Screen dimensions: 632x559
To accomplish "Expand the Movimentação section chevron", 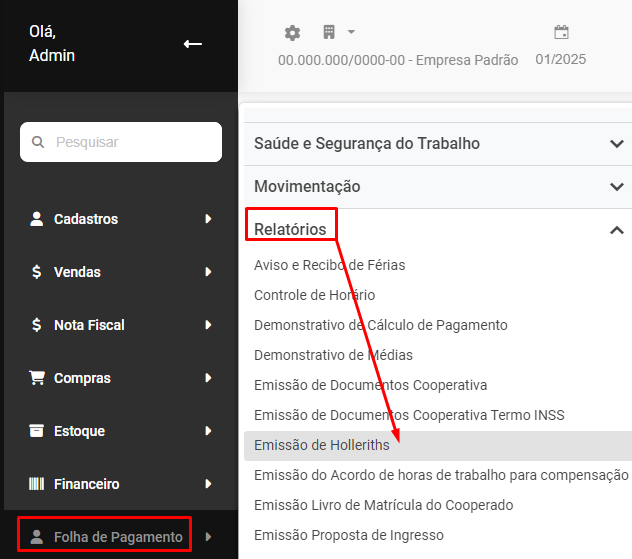I will tap(616, 187).
